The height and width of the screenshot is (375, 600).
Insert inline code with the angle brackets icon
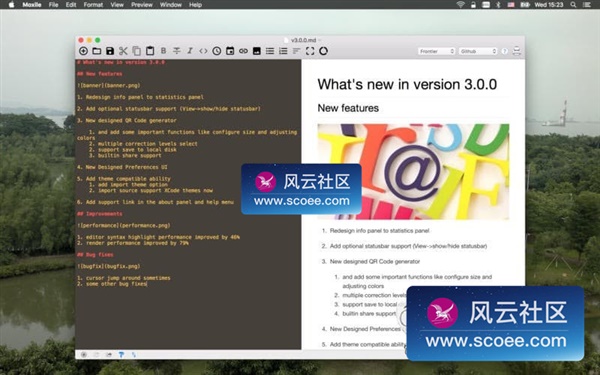click(x=203, y=51)
